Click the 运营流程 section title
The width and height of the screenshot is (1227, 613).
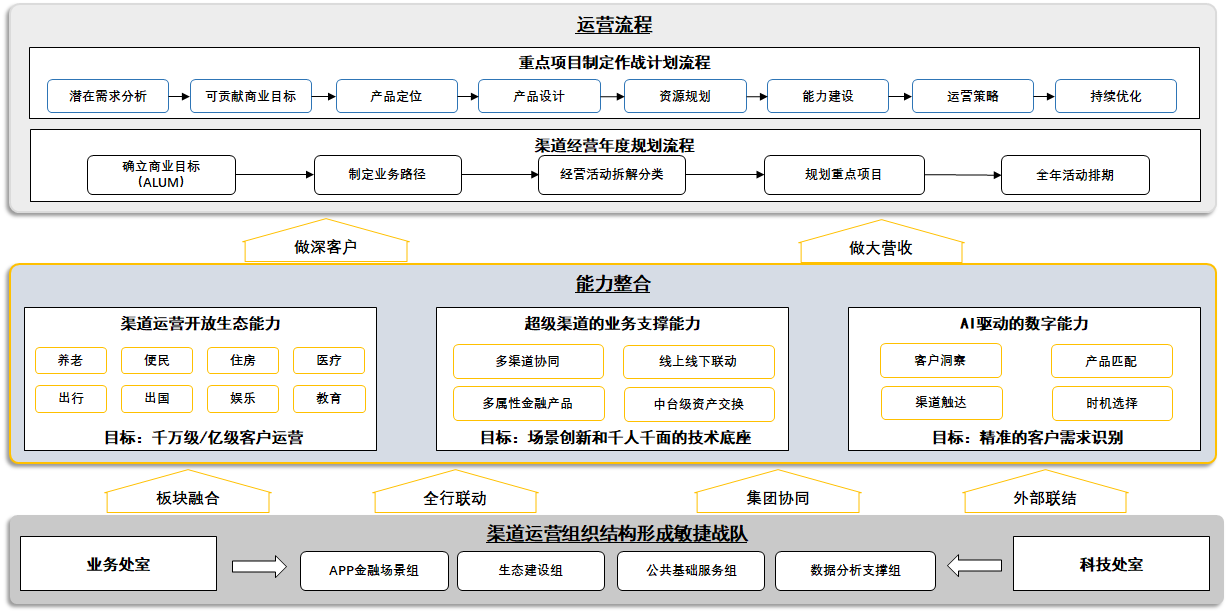click(614, 25)
